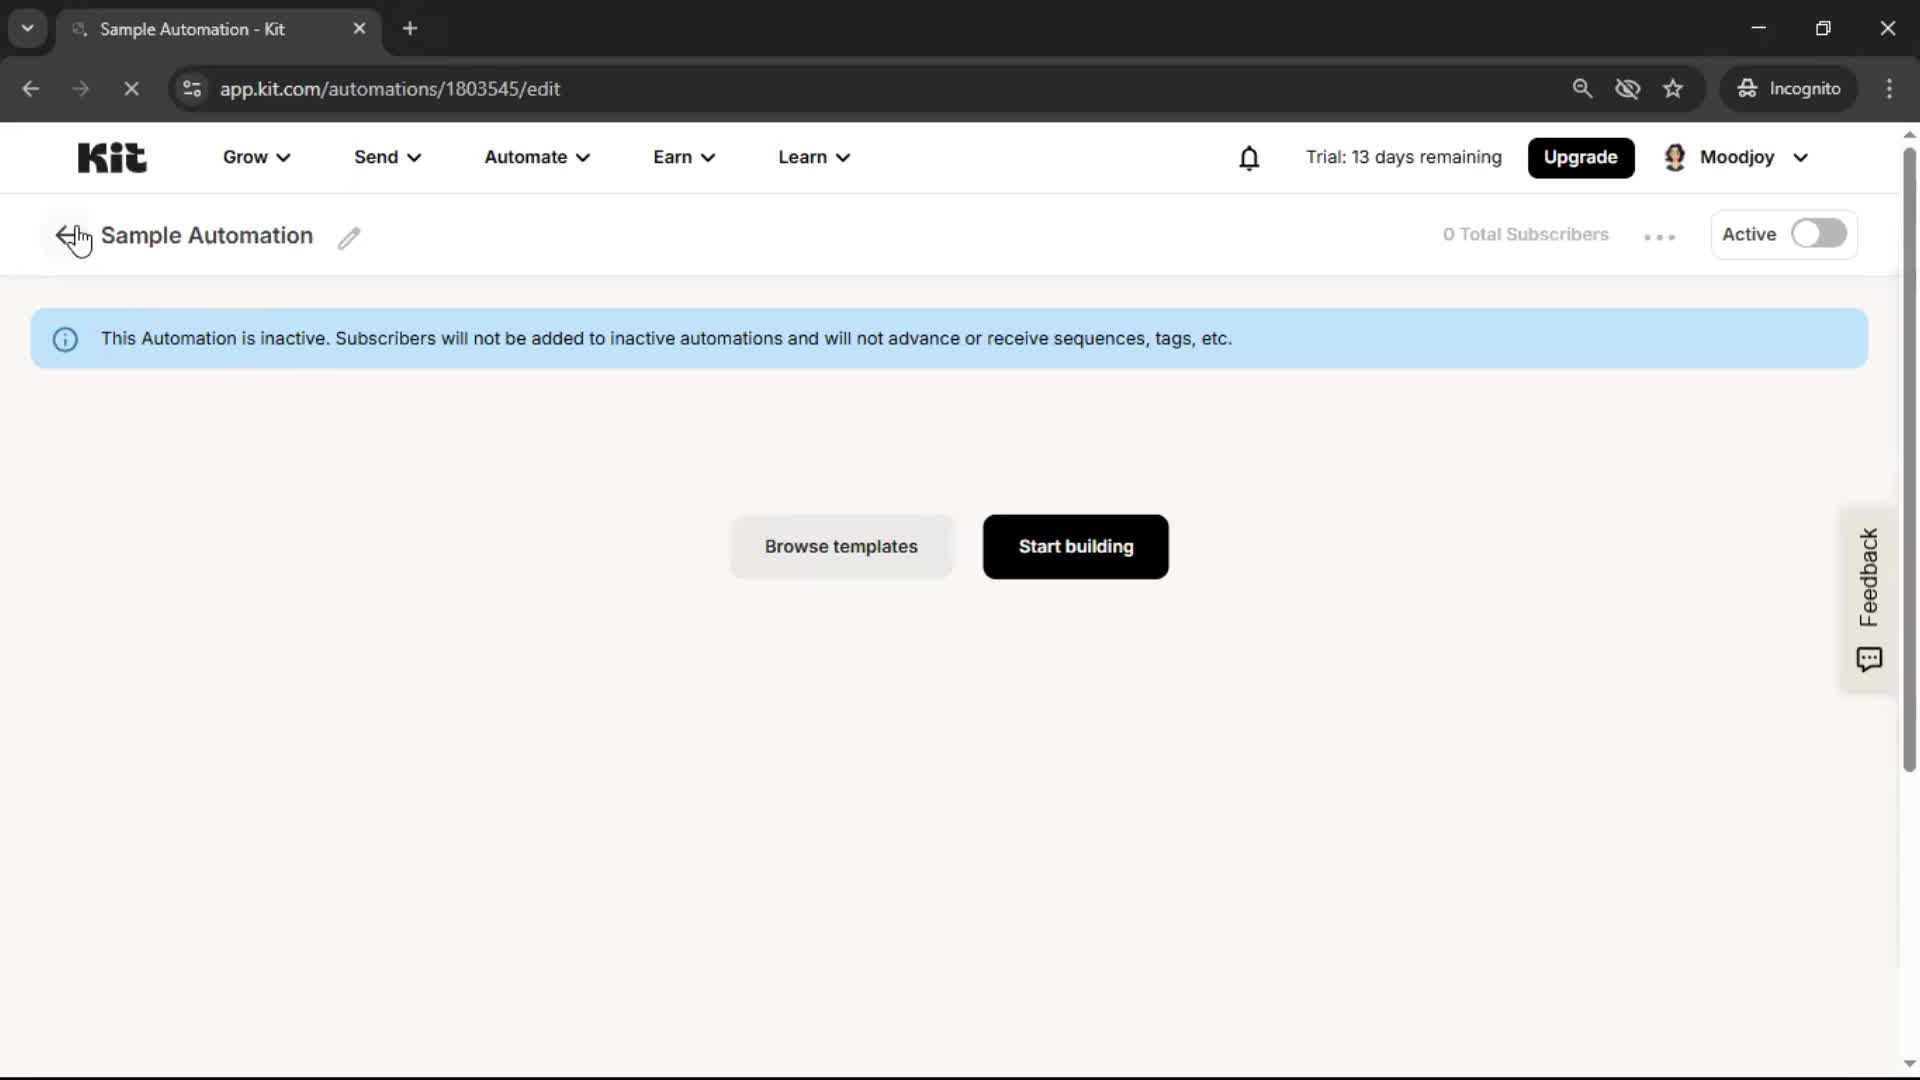Open the notifications bell

coord(1249,158)
